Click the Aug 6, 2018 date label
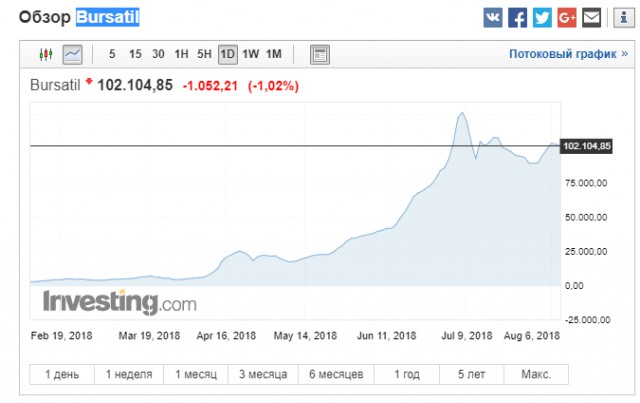This screenshot has height=403, width=640. tap(531, 336)
